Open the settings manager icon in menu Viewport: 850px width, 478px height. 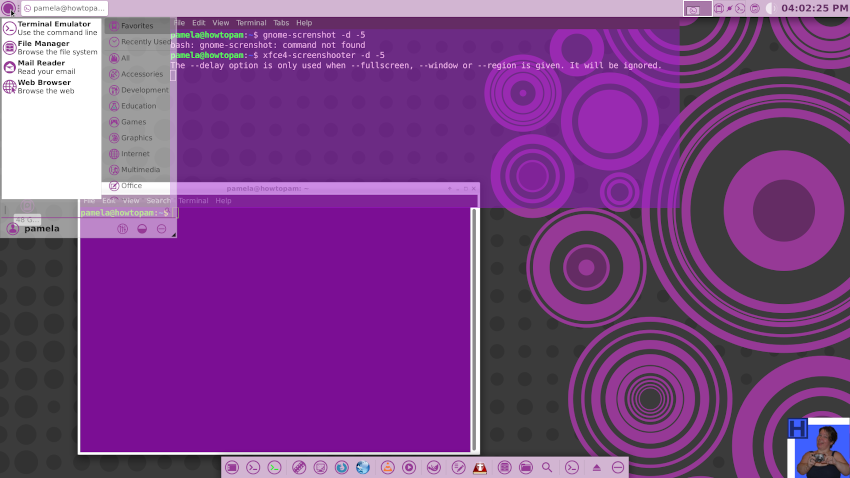point(123,229)
